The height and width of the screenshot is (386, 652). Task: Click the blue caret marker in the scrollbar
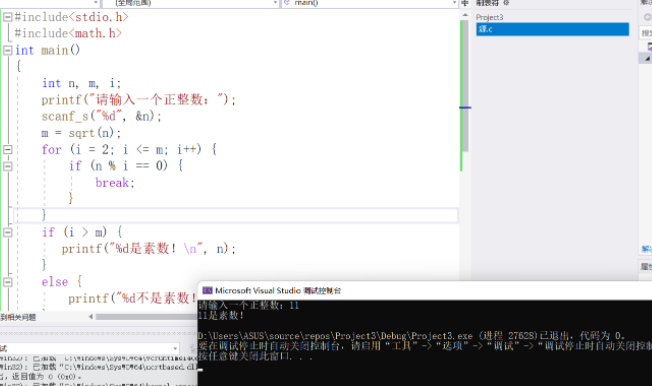(x=465, y=108)
